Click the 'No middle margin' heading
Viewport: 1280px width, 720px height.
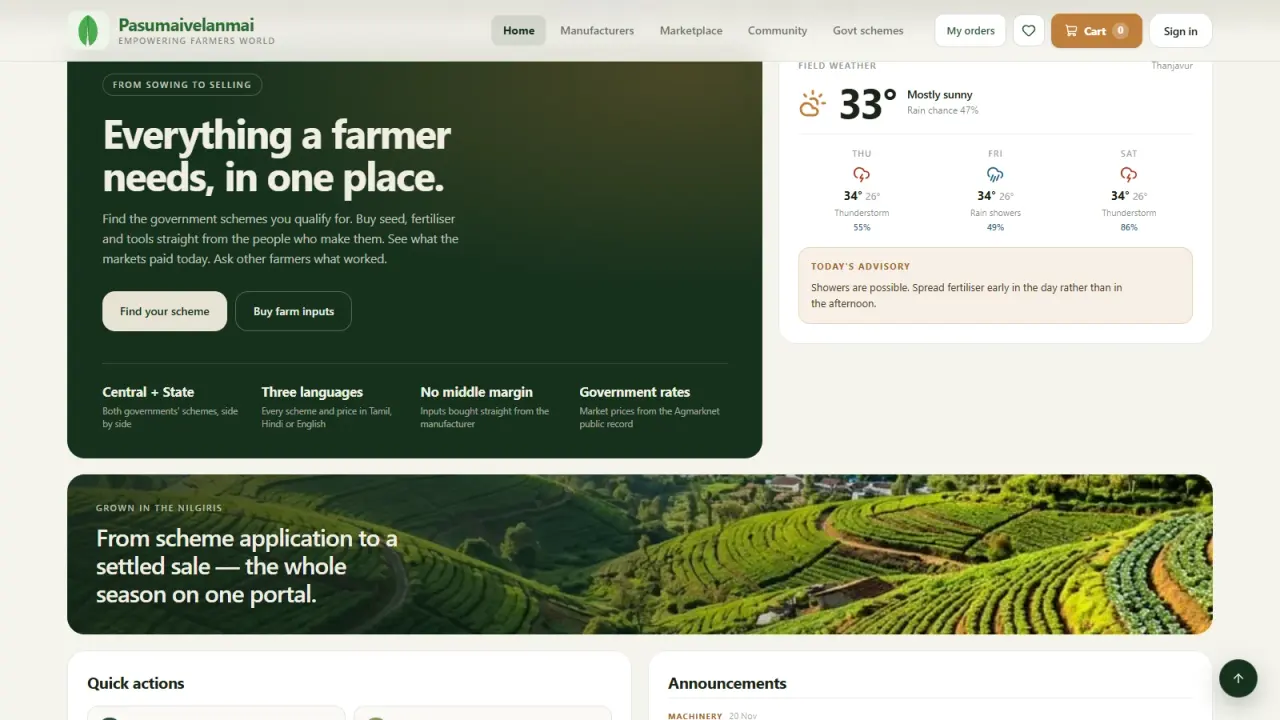[x=476, y=392]
